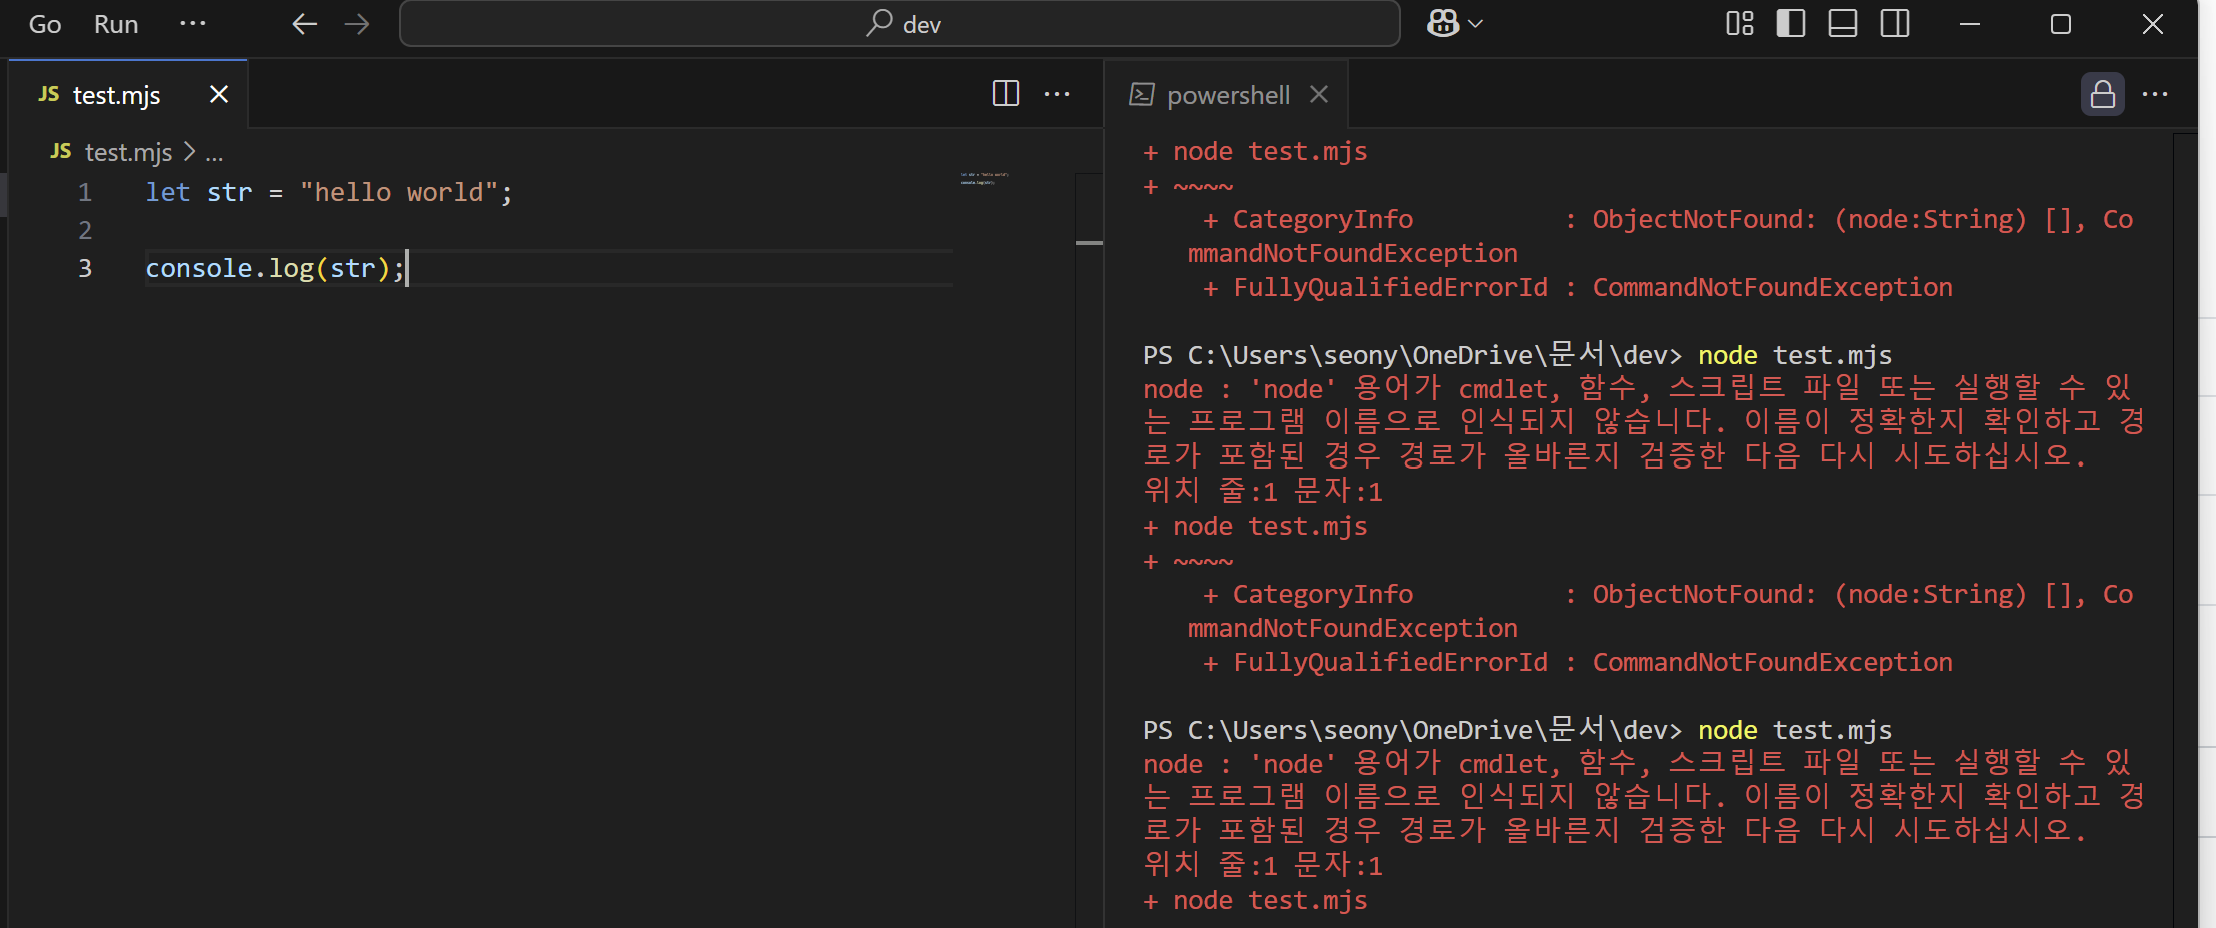Click the 'dev' command center search box
This screenshot has height=928, width=2216.
pos(899,24)
